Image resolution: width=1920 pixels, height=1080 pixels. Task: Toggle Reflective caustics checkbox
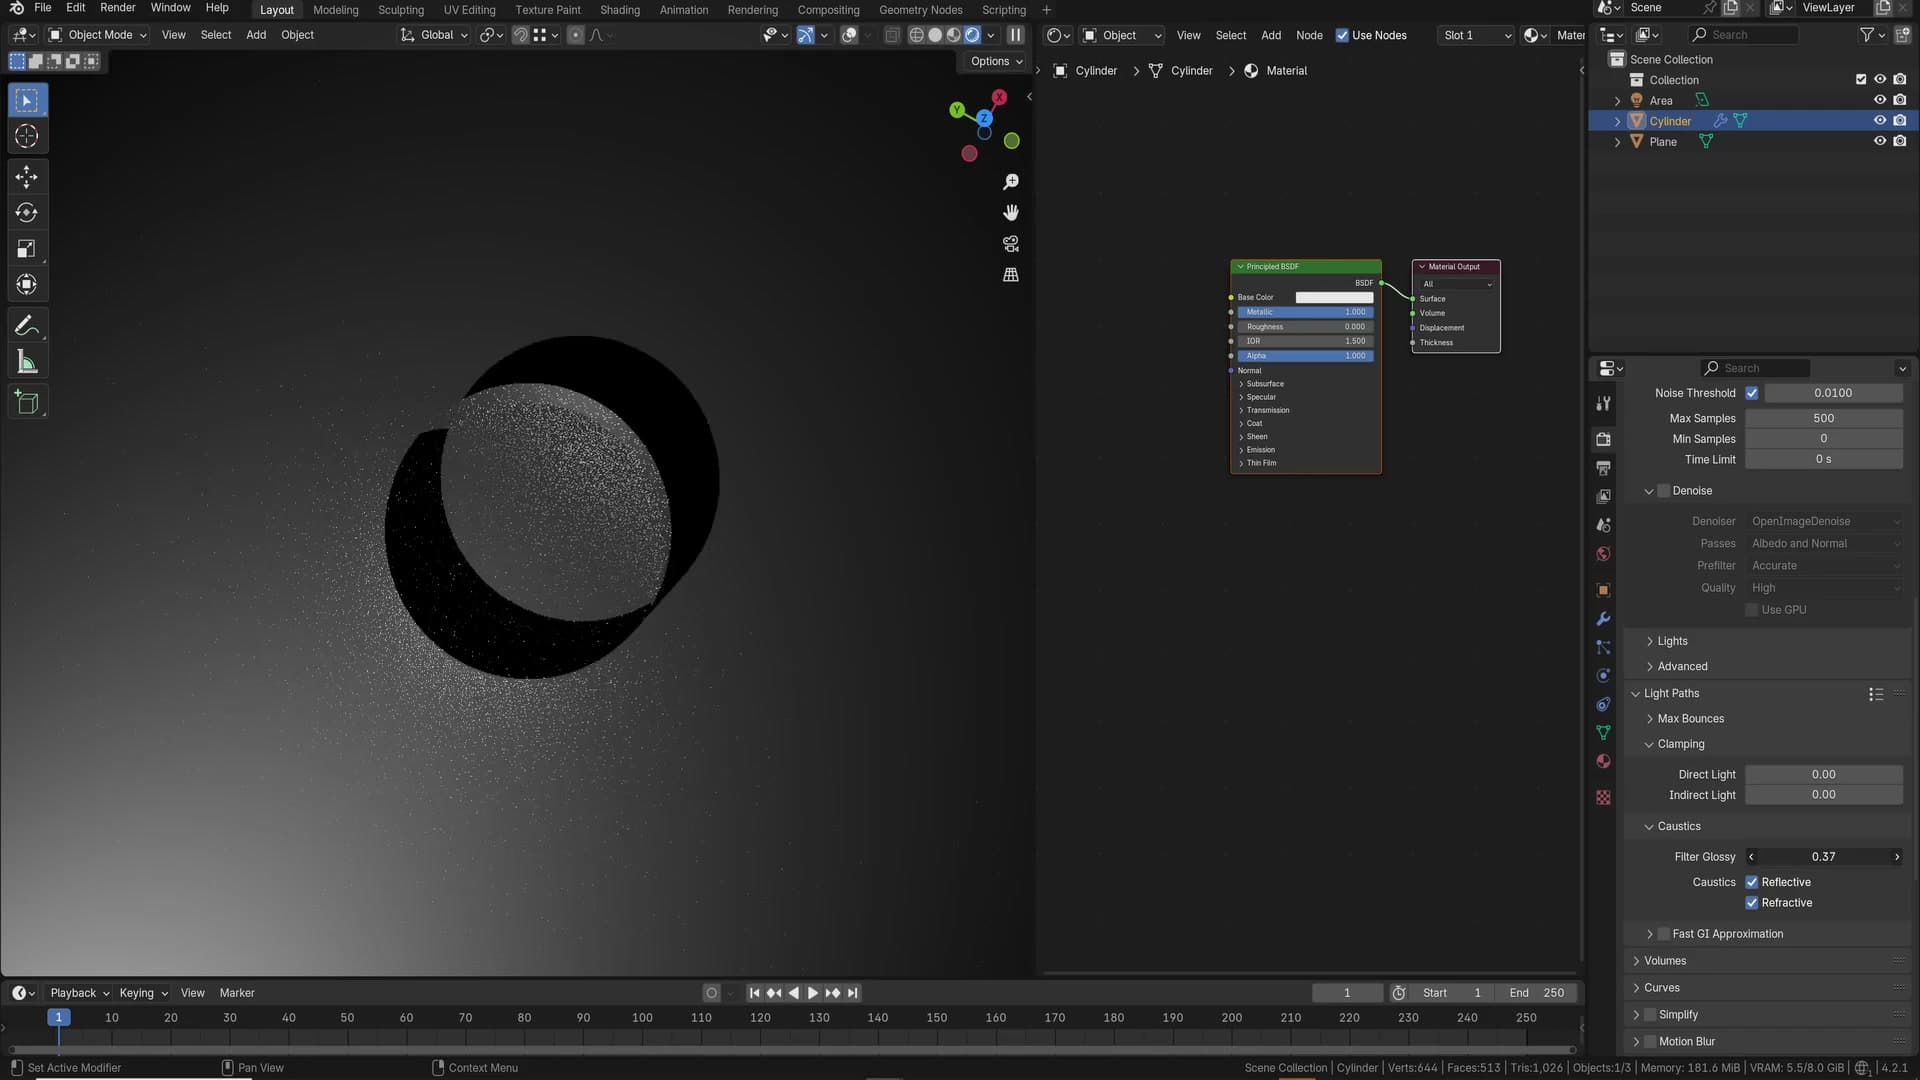click(1752, 882)
